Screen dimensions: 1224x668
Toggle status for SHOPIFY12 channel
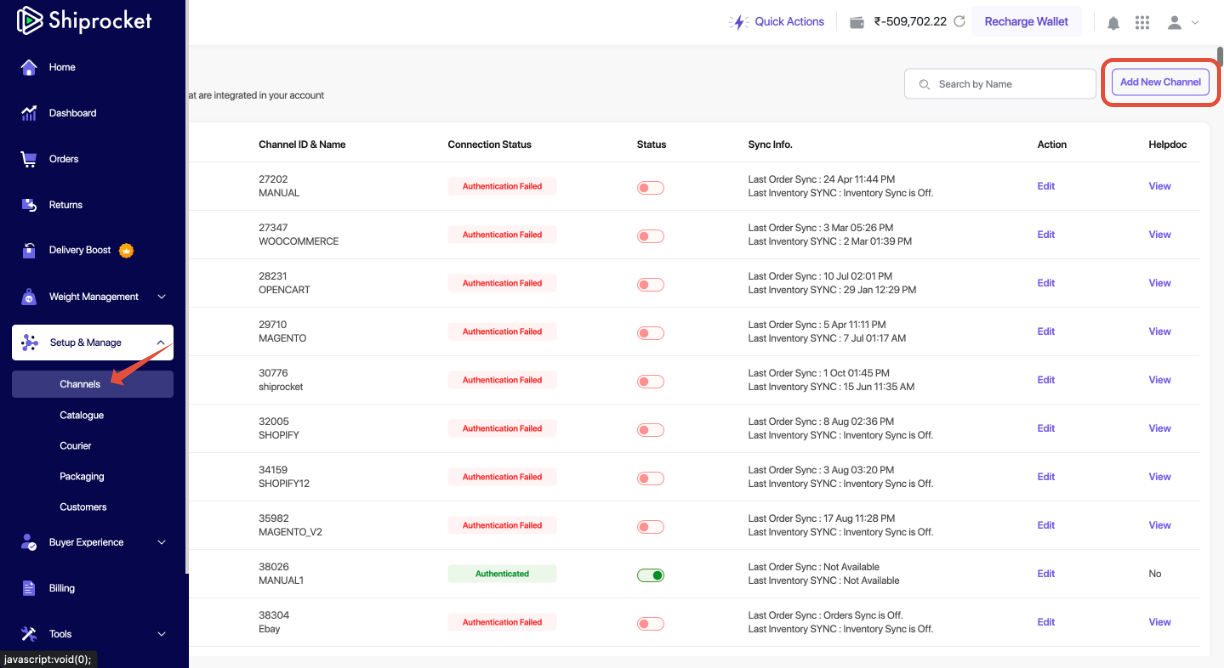tap(650, 478)
